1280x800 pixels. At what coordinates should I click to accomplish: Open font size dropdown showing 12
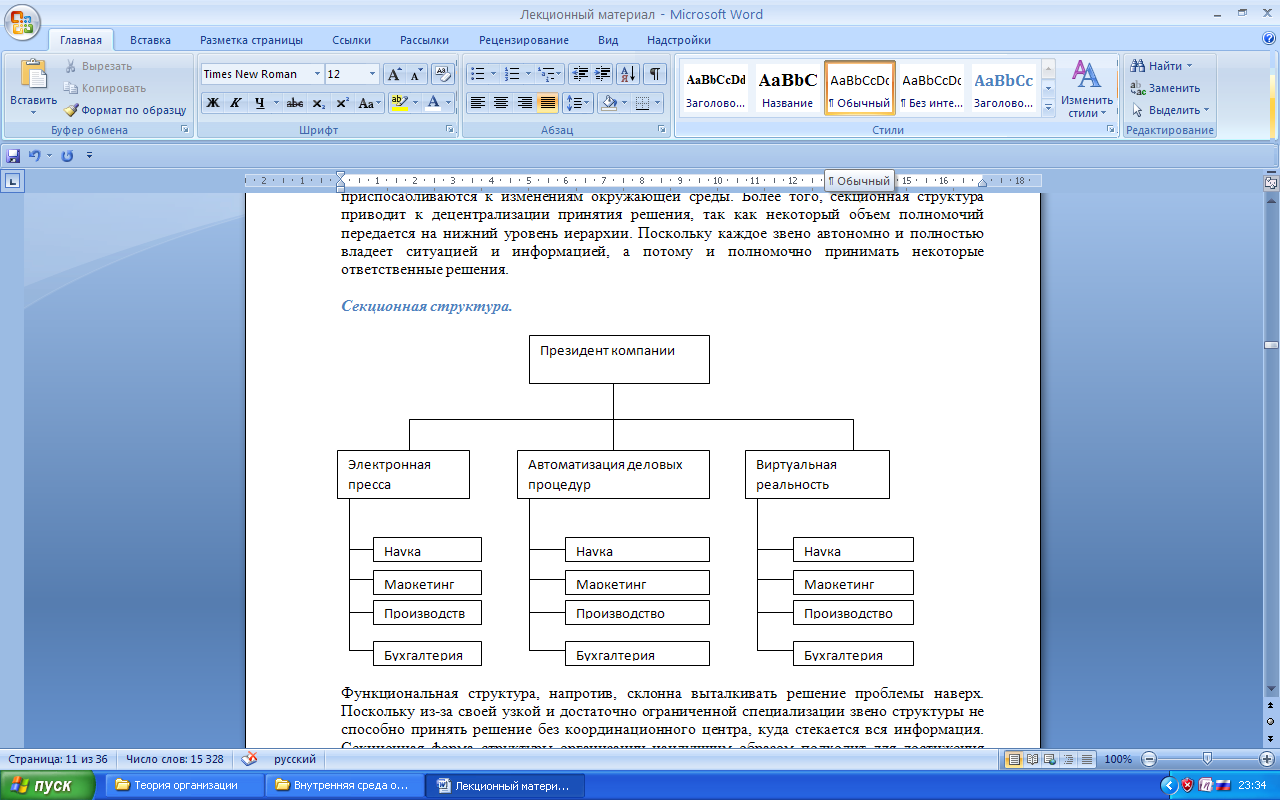[373, 74]
